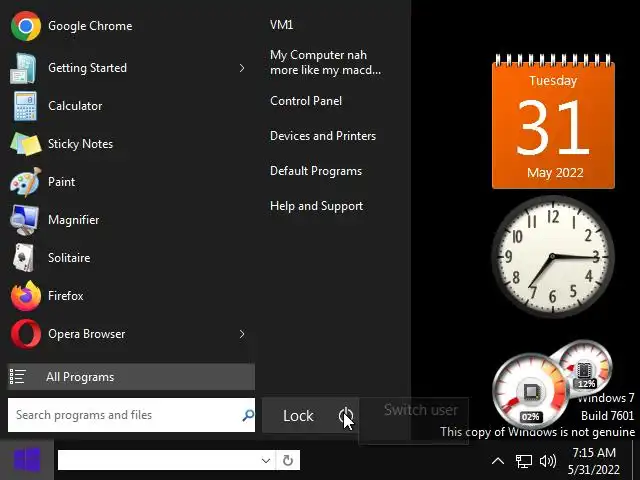
Task: Open My Computer nah more like my macd...
Action: 325,62
